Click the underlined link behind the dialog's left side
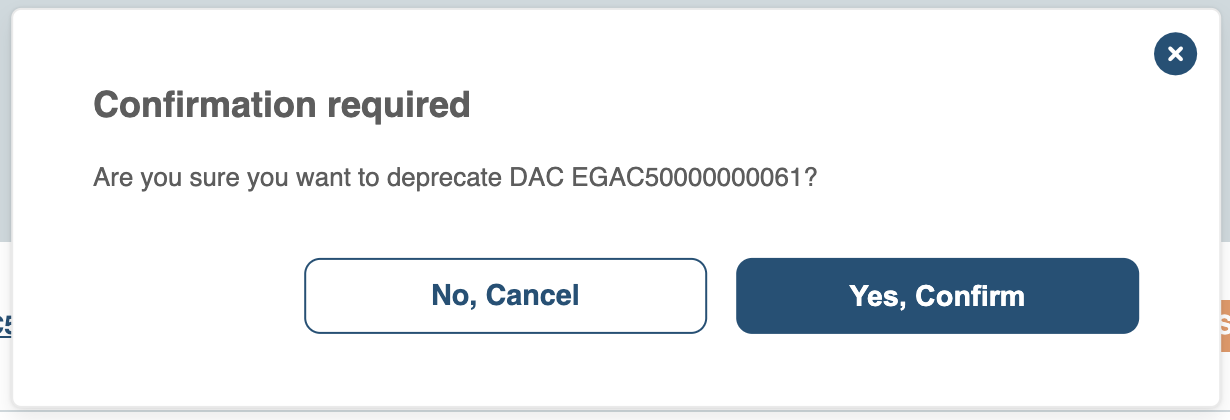The height and width of the screenshot is (420, 1230). pyautogui.click(x=5, y=325)
